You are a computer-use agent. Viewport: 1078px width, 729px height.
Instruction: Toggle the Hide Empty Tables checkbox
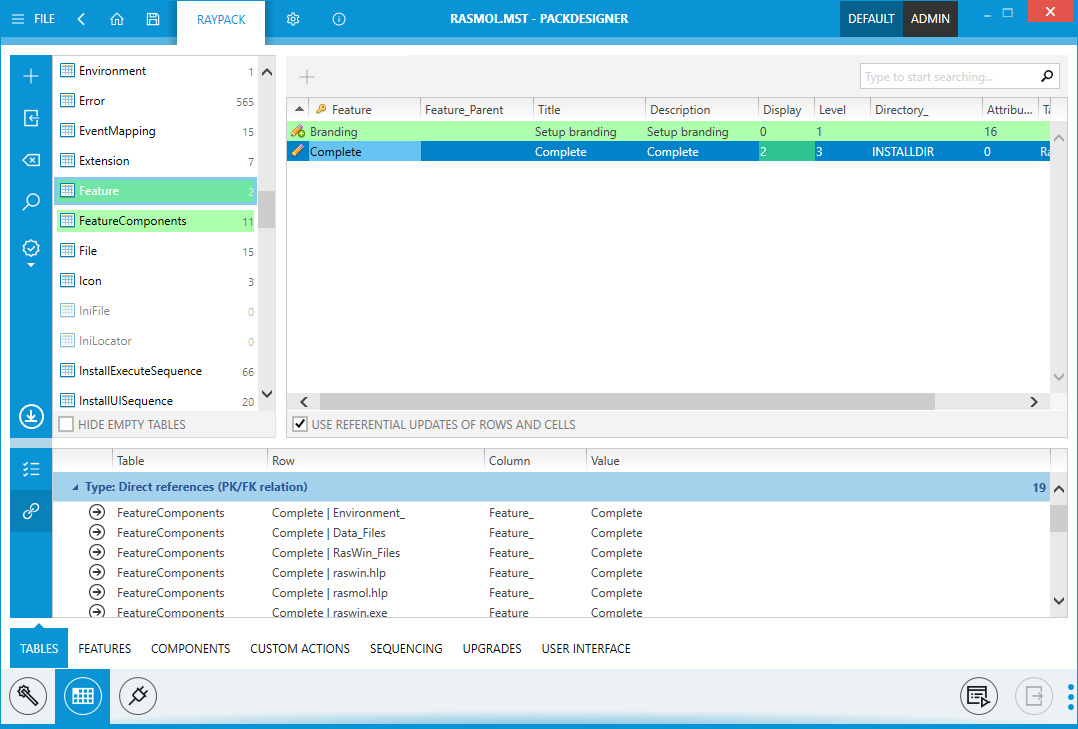coord(66,425)
